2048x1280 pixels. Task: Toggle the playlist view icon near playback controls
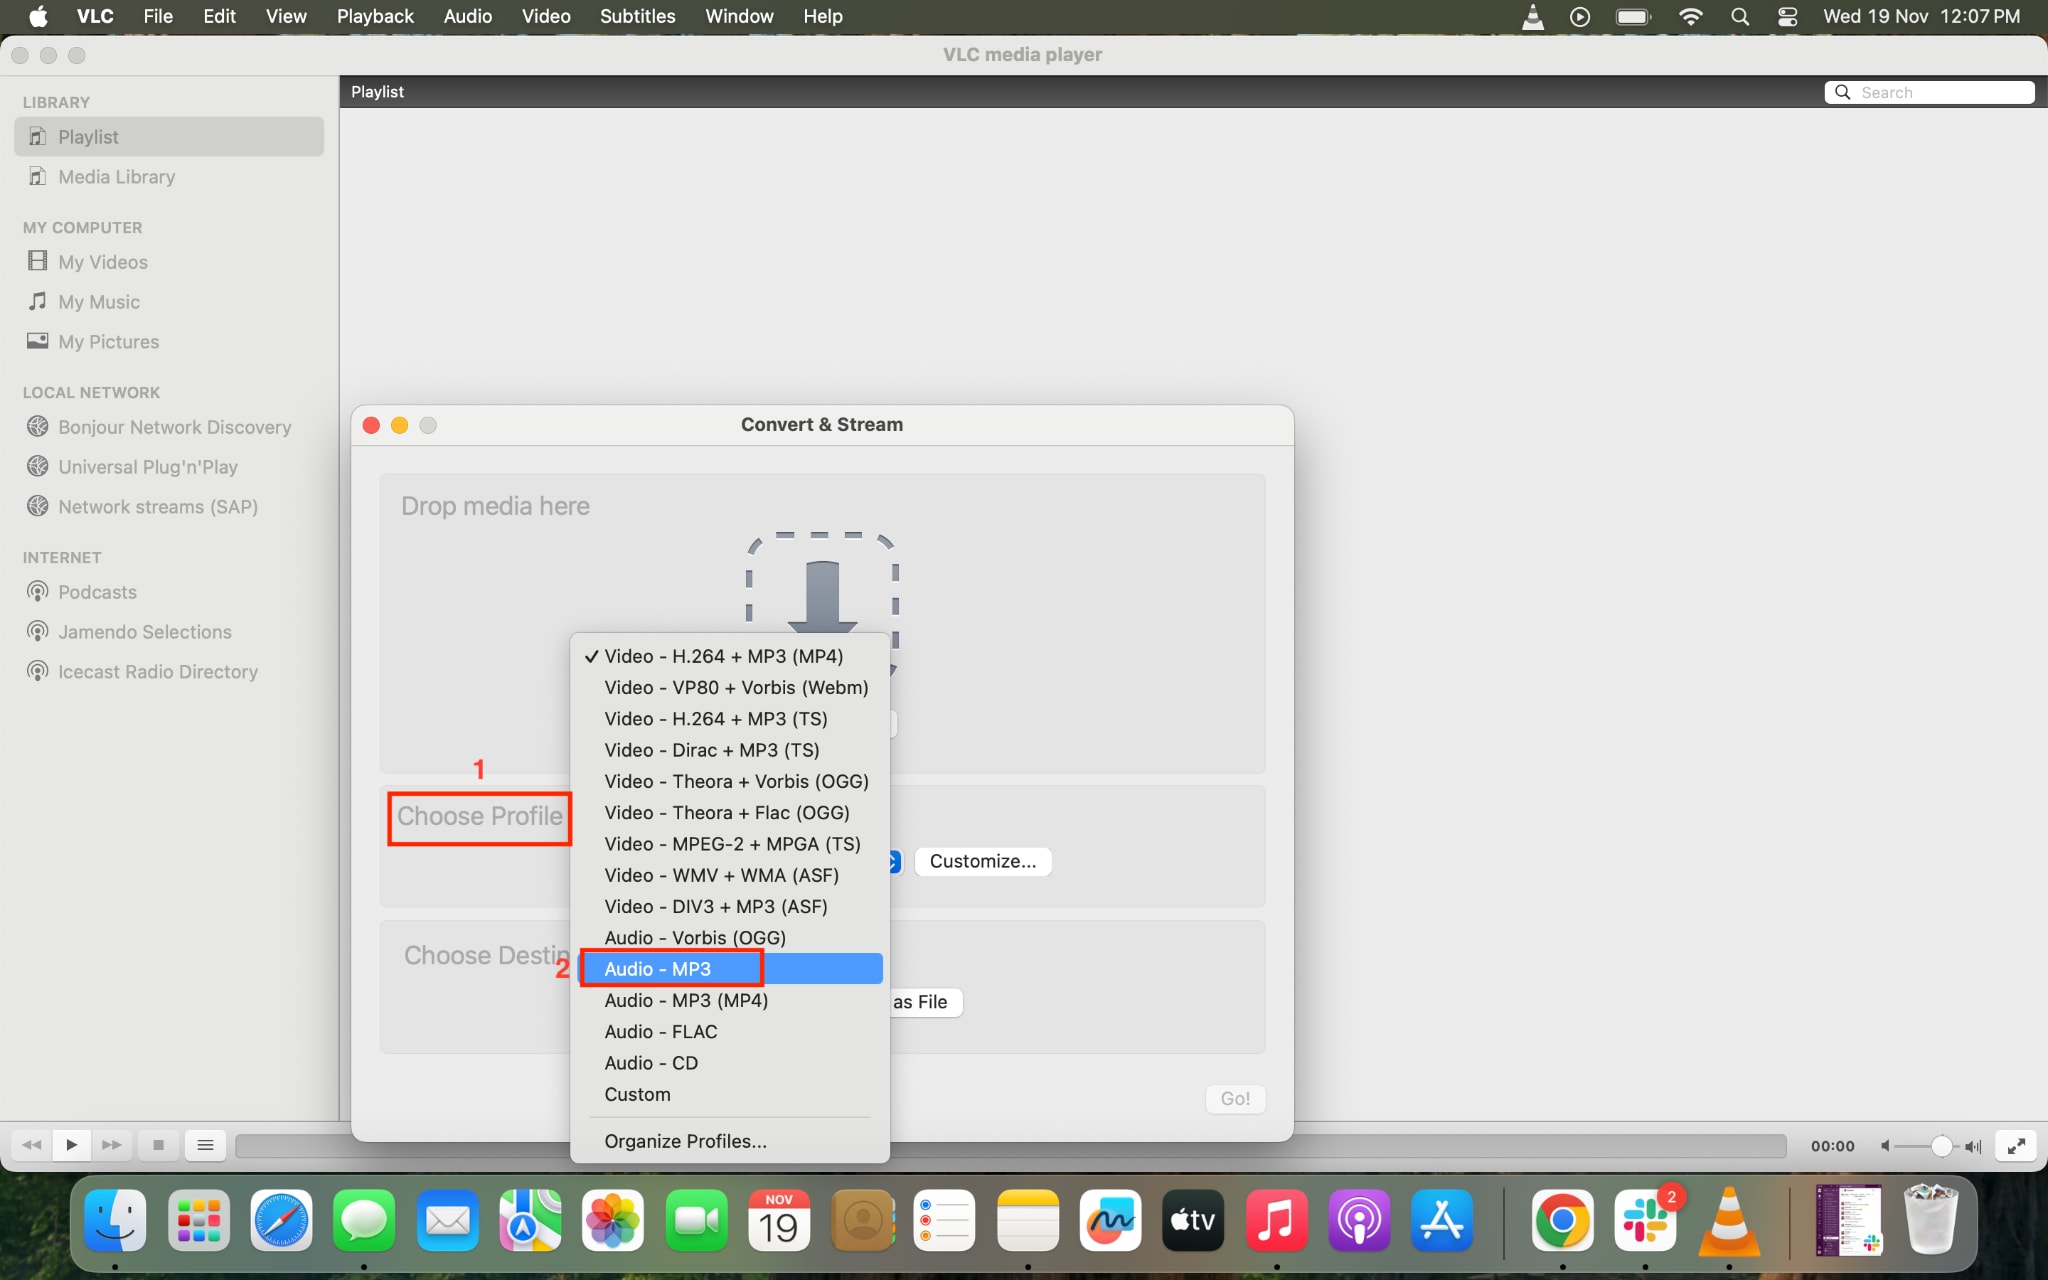[x=206, y=1144]
